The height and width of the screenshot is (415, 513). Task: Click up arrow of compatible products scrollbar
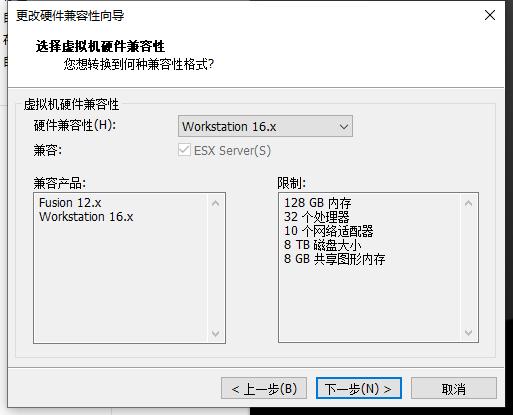coord(216,203)
